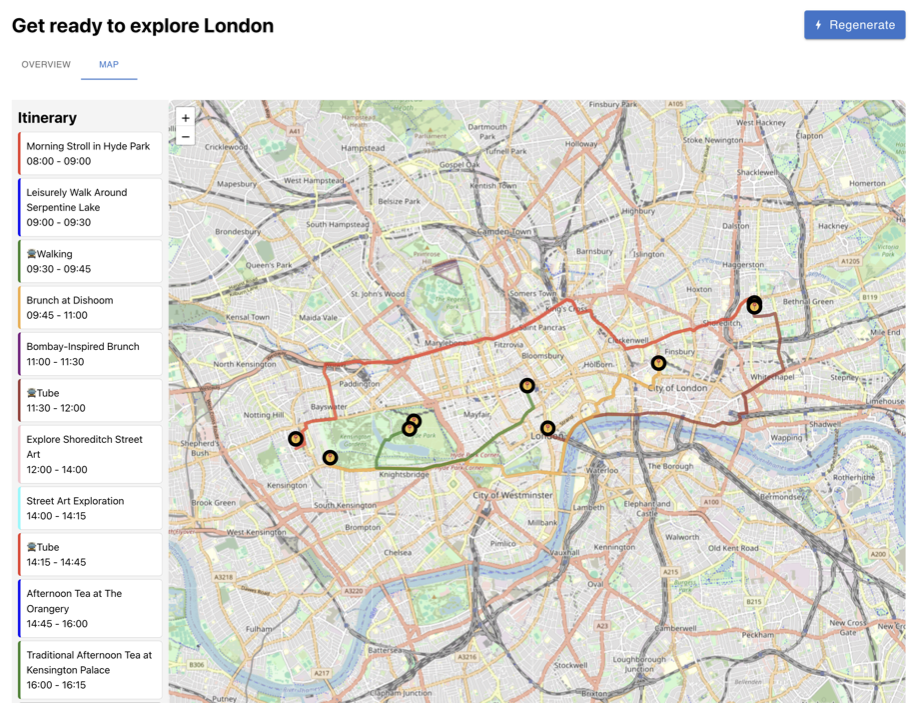This screenshot has width=914, height=716.
Task: Select the Tube 11:30 - 12:00 item
Action: (x=90, y=400)
